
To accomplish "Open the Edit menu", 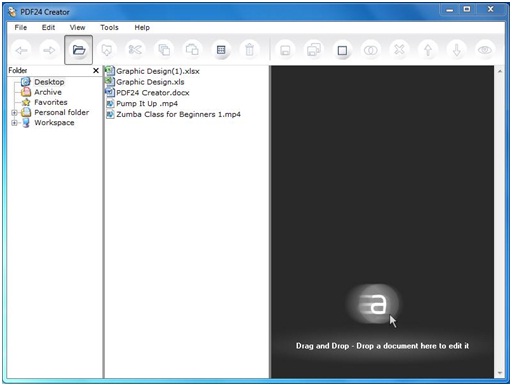I will tap(48, 28).
